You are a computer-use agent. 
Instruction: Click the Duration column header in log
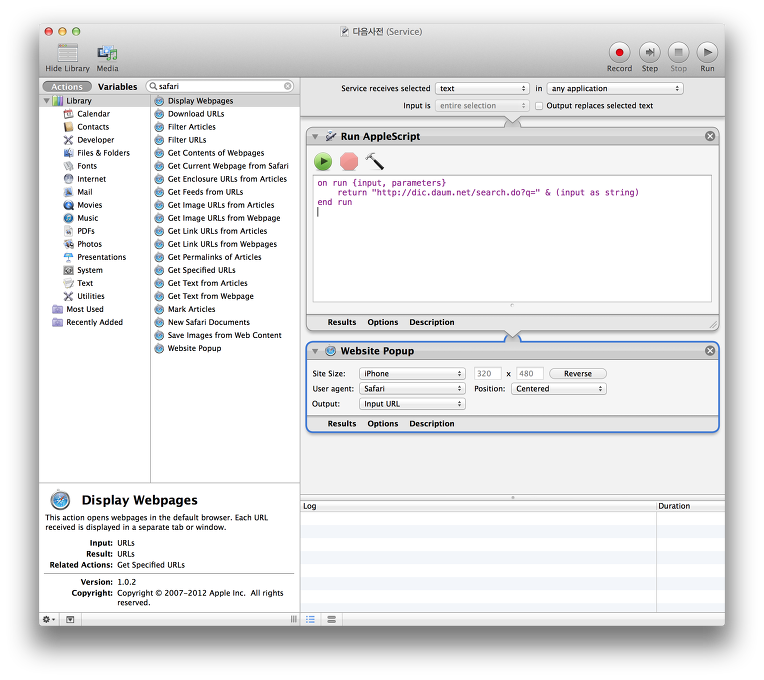coord(690,506)
